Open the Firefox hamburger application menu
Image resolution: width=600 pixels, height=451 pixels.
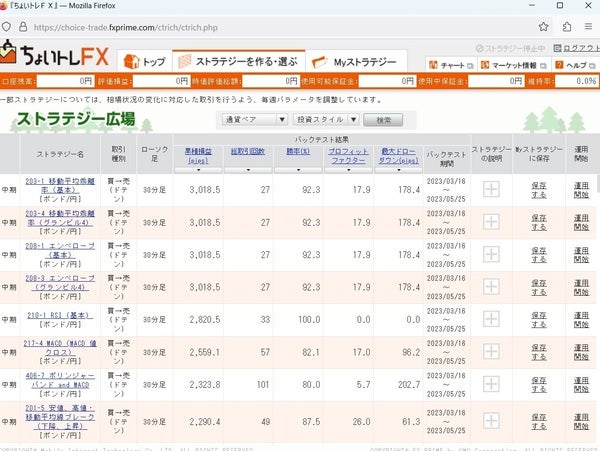click(x=588, y=26)
